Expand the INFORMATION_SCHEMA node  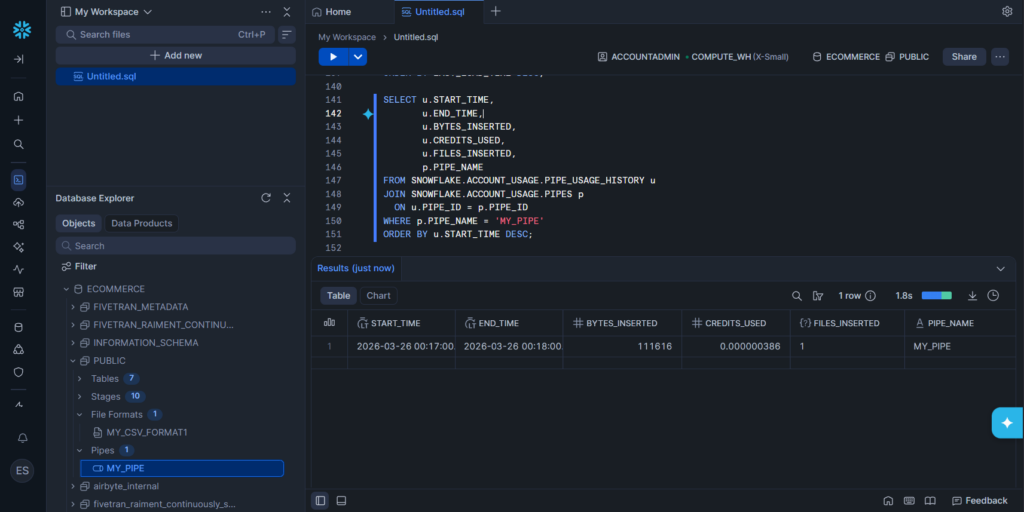point(72,343)
